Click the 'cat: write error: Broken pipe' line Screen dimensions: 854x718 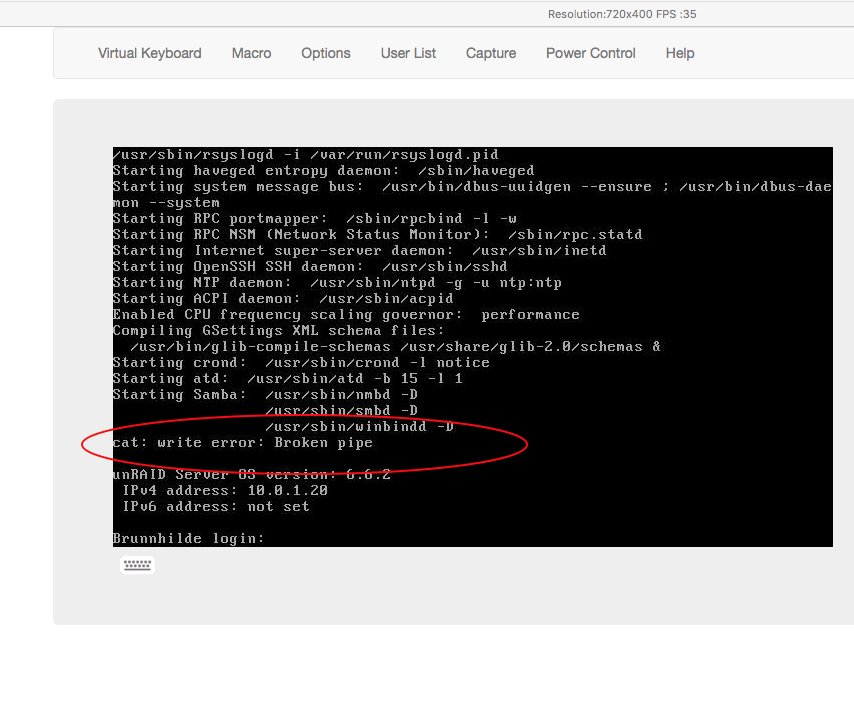[x=243, y=442]
